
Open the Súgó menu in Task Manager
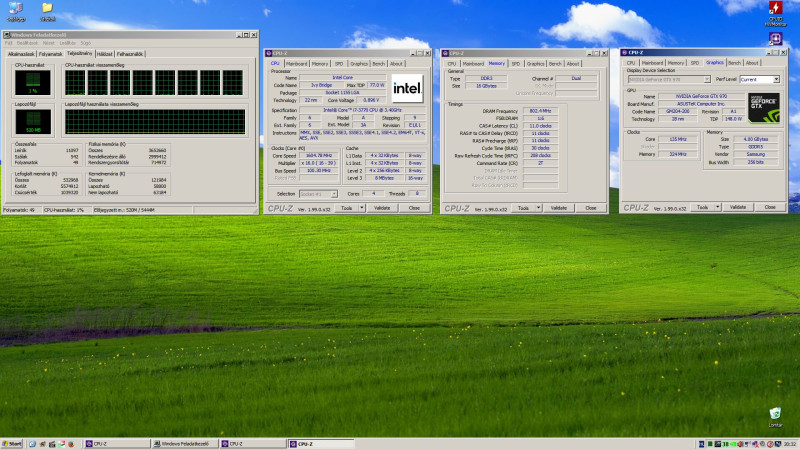click(85, 43)
